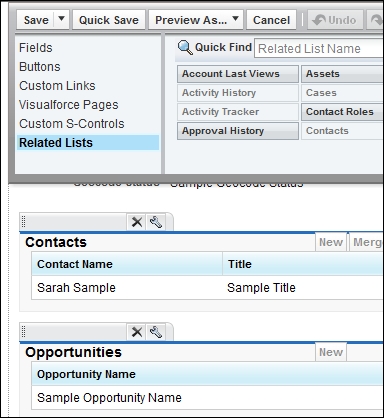Open the Preview As dropdown

click(196, 20)
